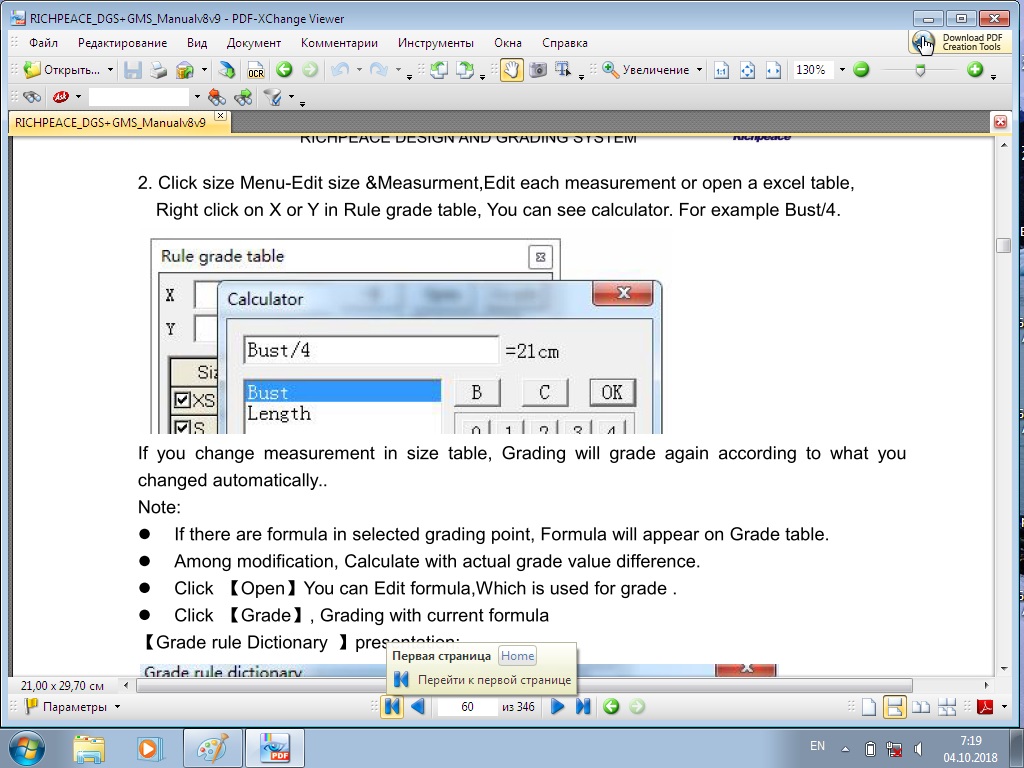Open the Параметры dropdown in status bar
The height and width of the screenshot is (768, 1024).
click(x=118, y=707)
